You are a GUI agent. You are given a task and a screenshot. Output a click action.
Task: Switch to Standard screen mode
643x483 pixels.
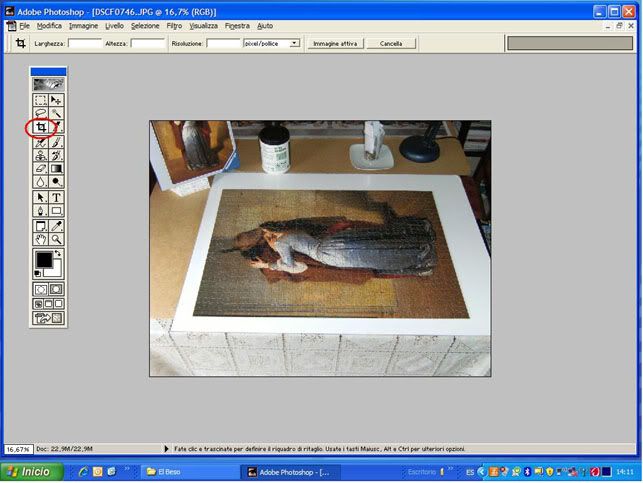pos(38,304)
